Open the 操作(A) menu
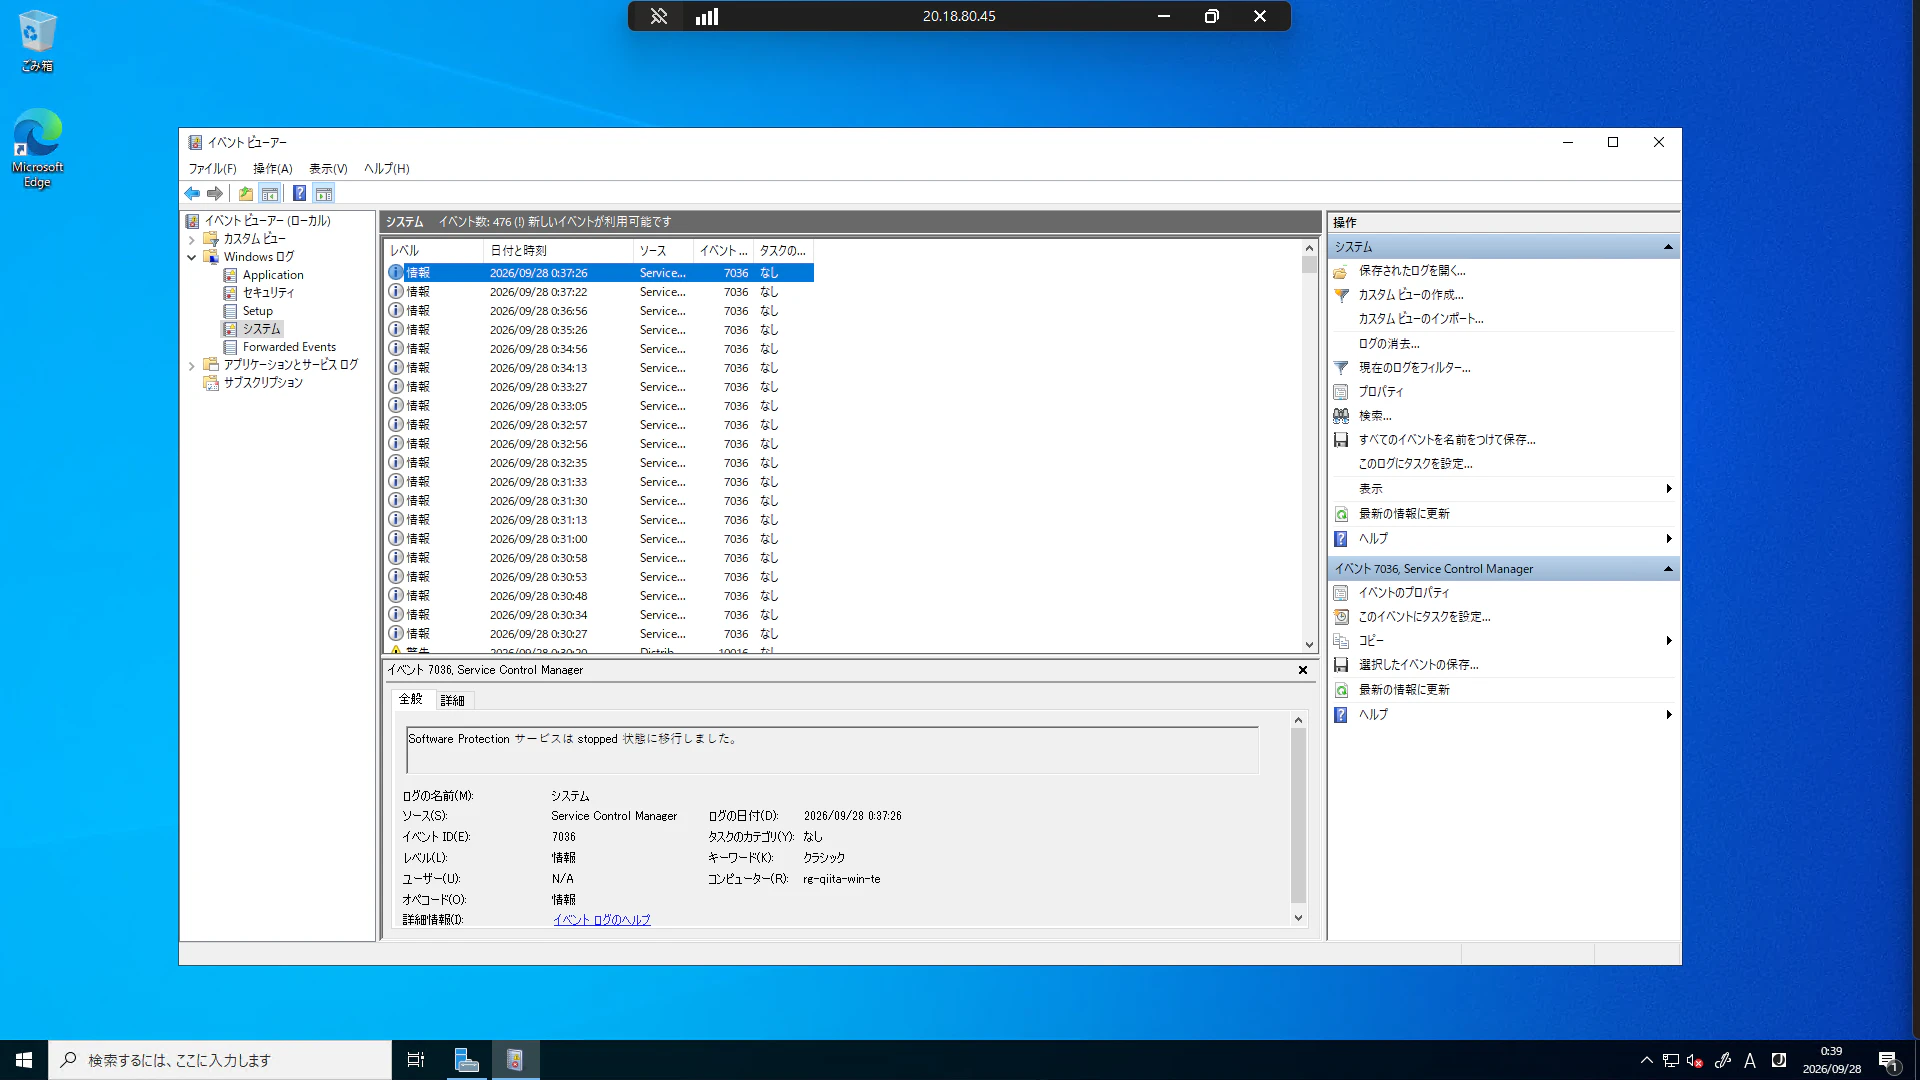Image resolution: width=1920 pixels, height=1080 pixels. tap(272, 169)
